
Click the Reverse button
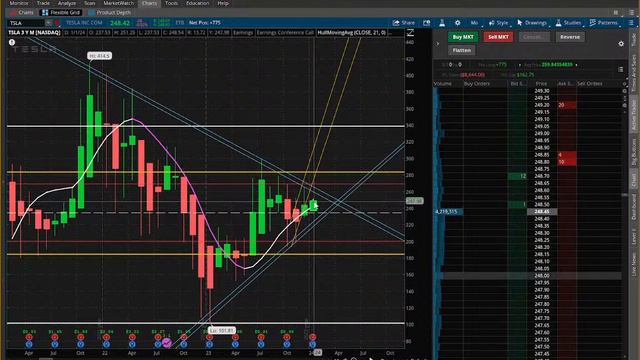click(x=570, y=37)
